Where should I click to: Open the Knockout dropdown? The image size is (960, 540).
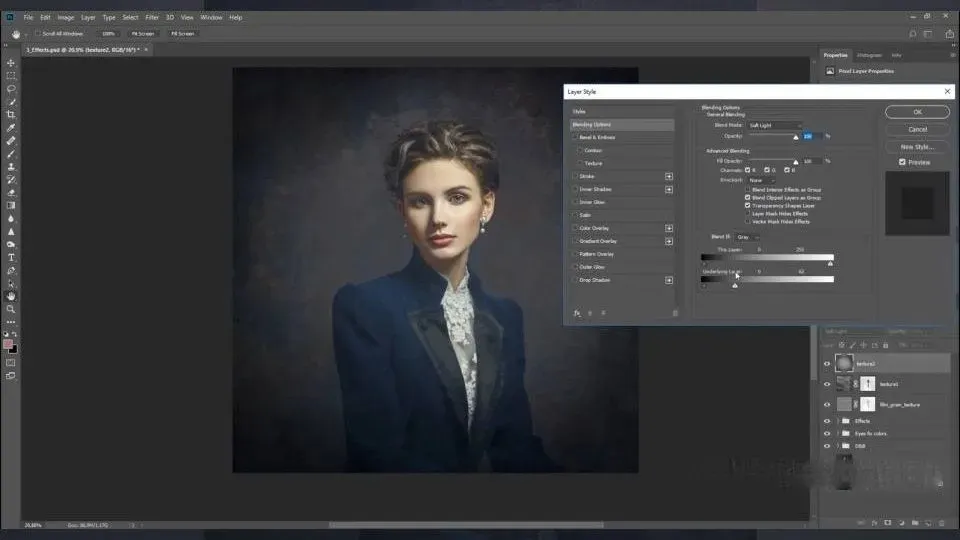(x=760, y=180)
